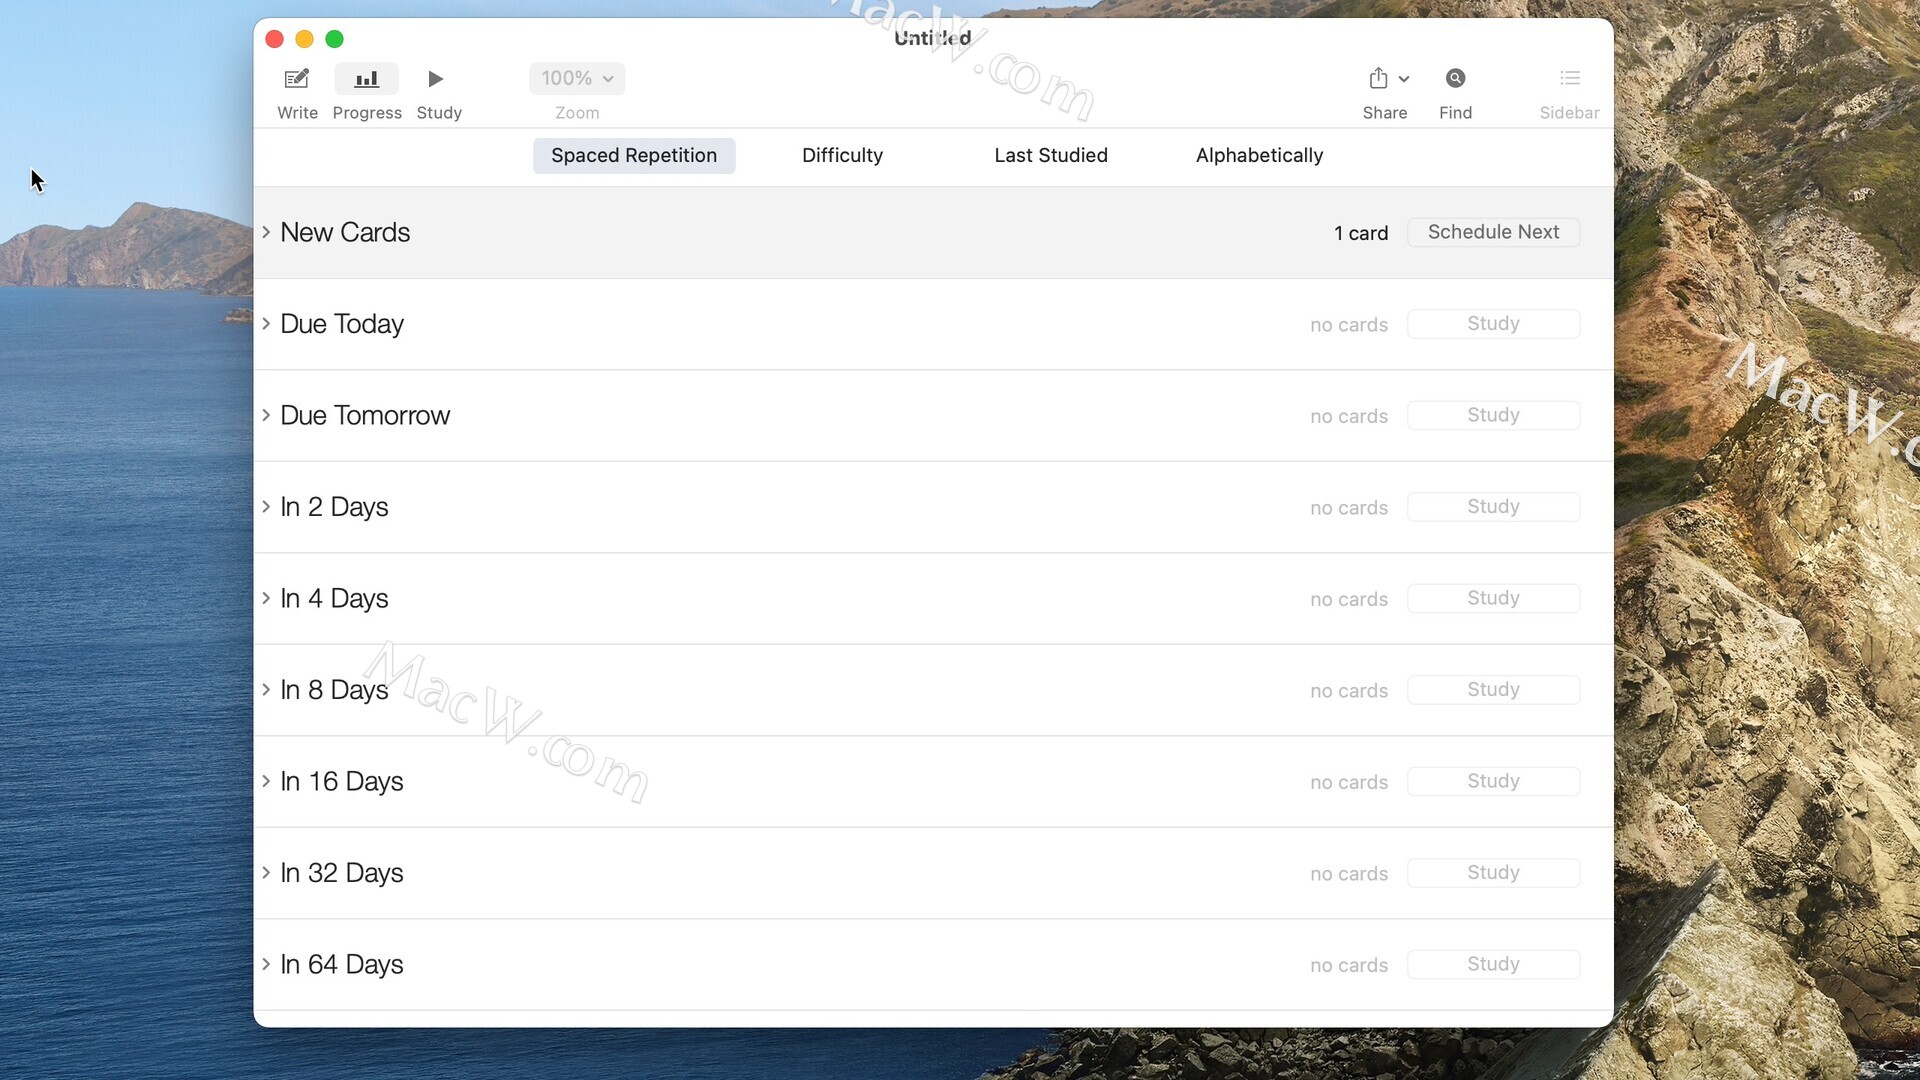Click the 'Due Tomorrow' heading

click(365, 415)
